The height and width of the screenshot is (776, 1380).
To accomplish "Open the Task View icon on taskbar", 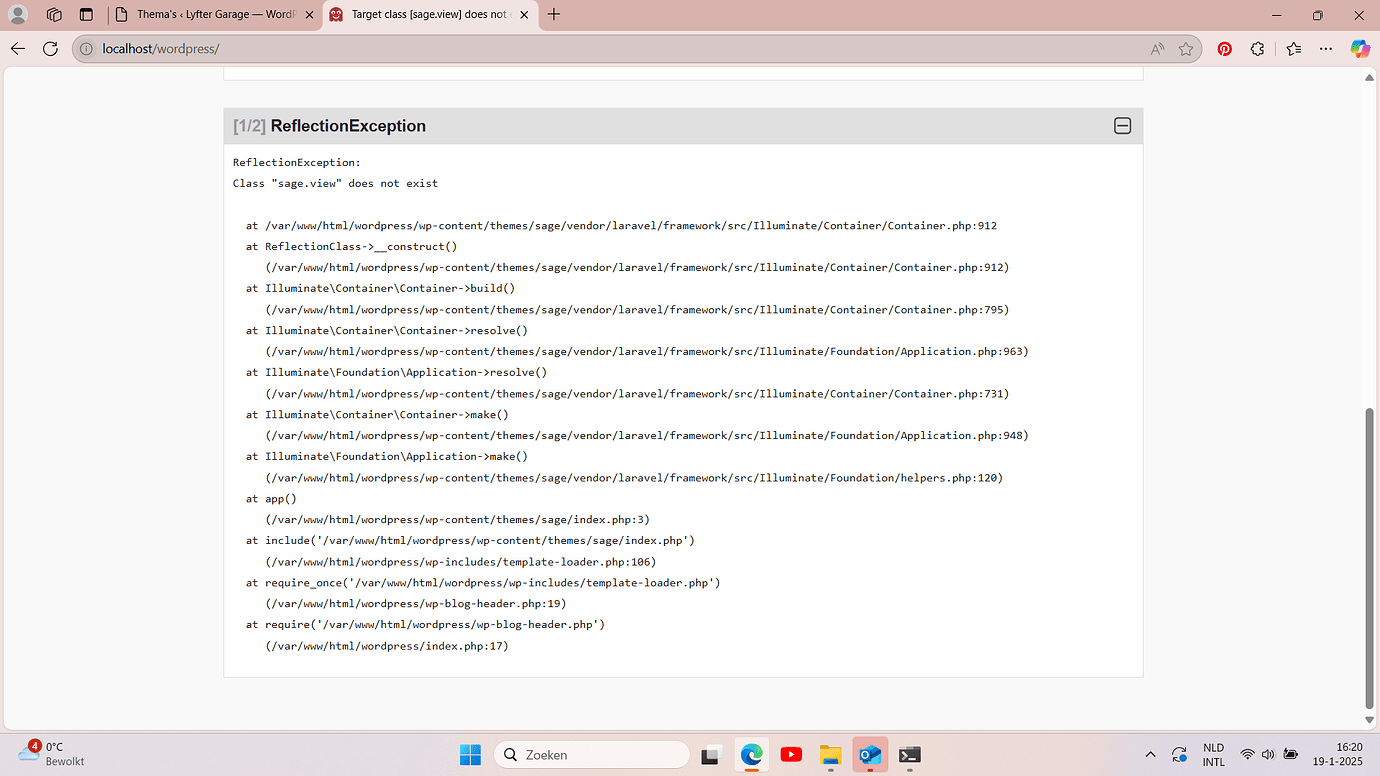I will [711, 754].
